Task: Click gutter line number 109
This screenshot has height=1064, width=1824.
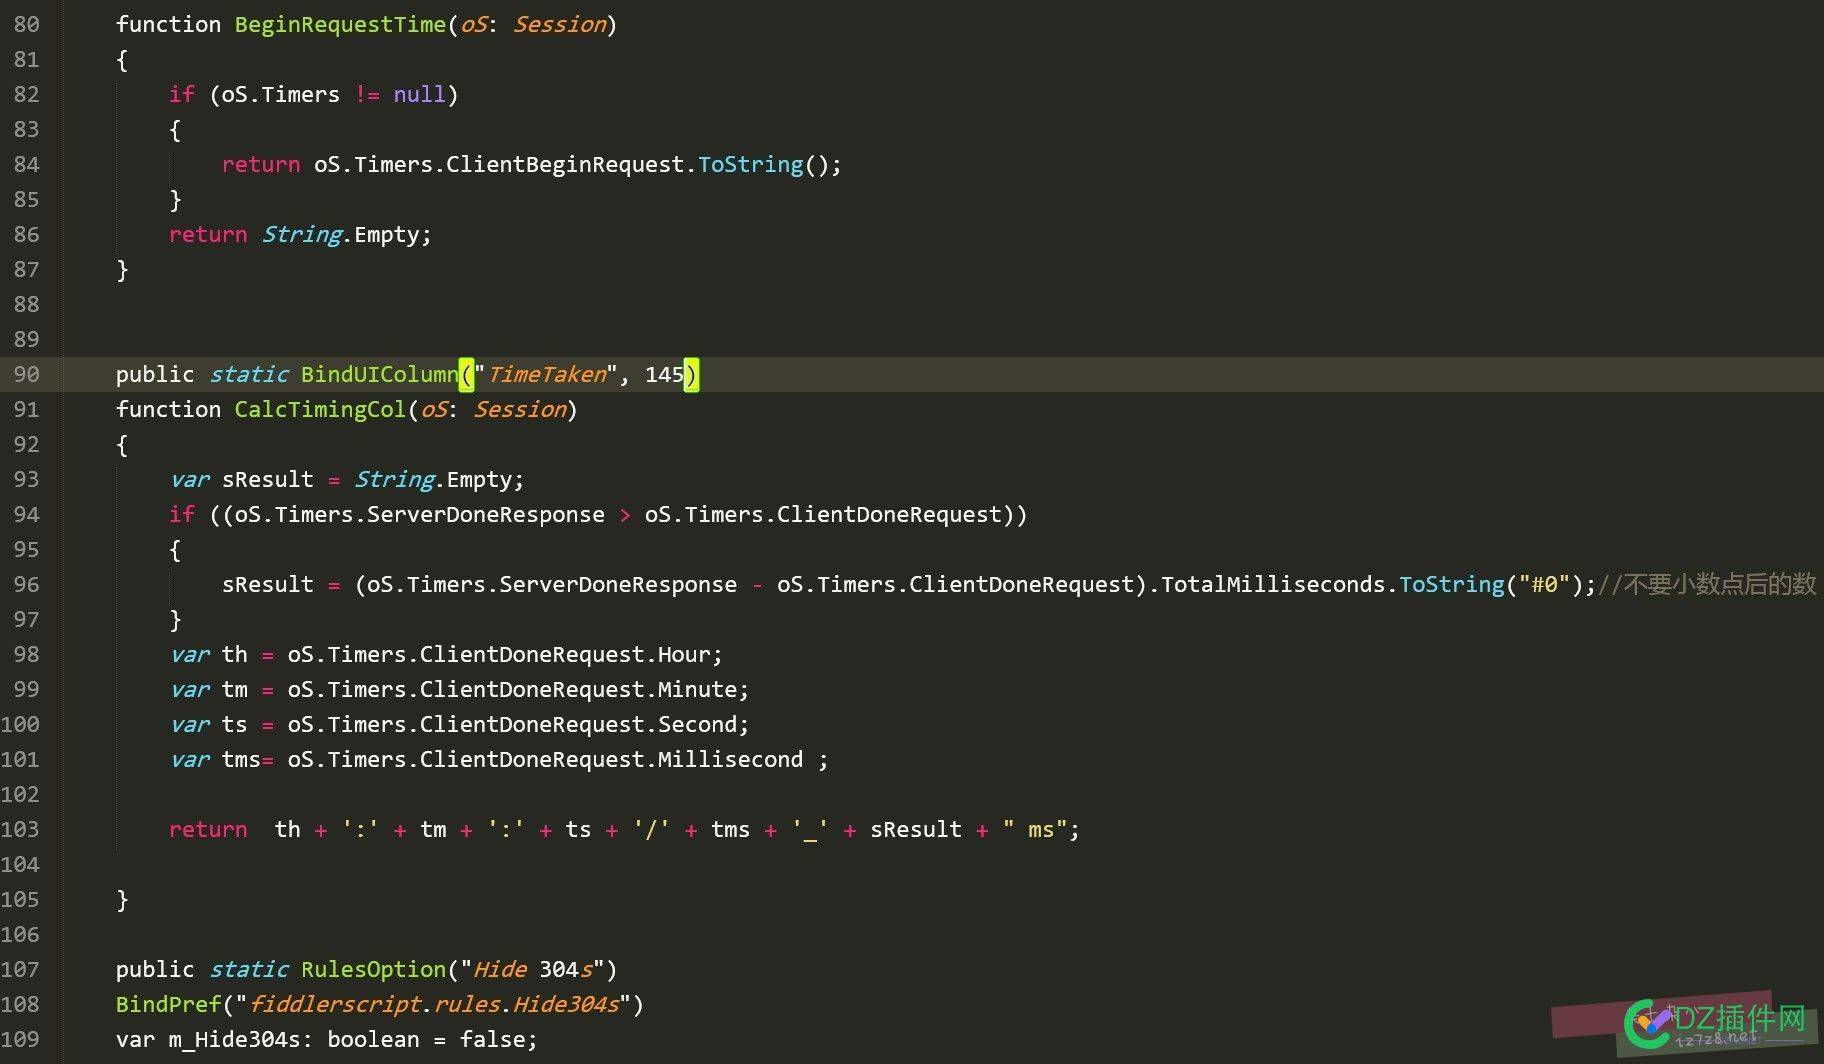Action: click(x=20, y=1039)
